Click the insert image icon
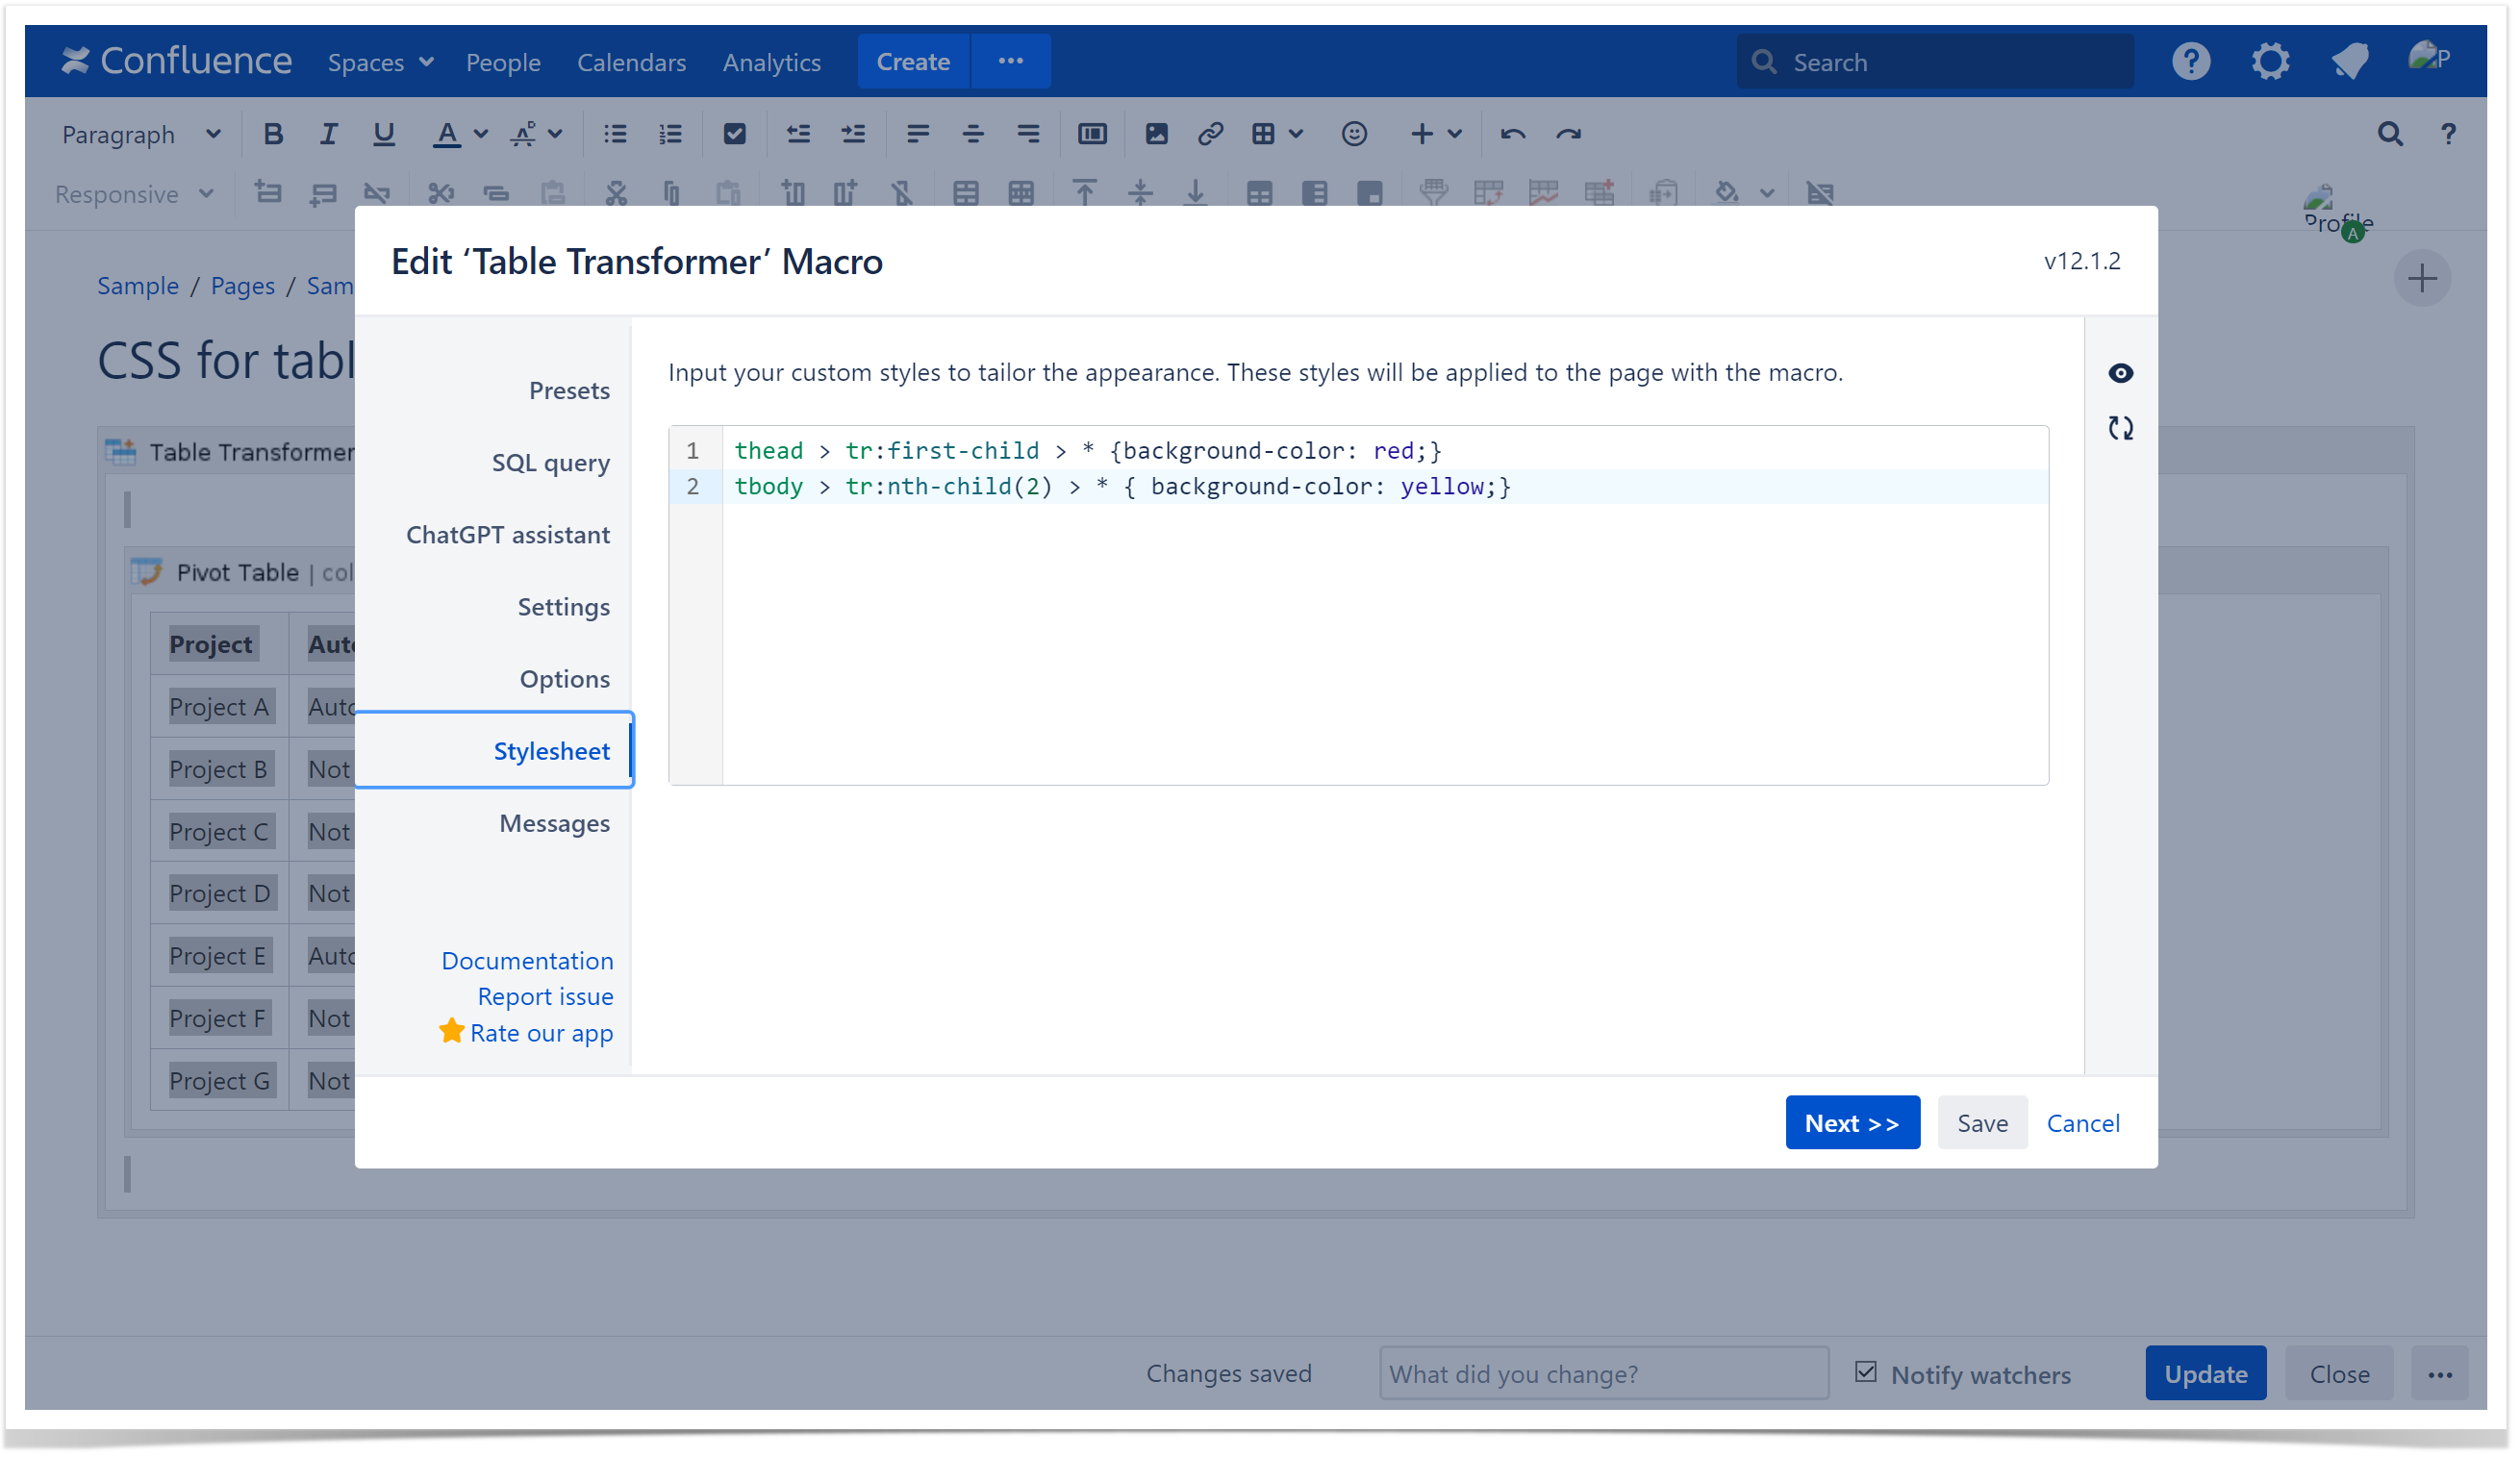This screenshot has height=1457, width=2520. pos(1156,134)
